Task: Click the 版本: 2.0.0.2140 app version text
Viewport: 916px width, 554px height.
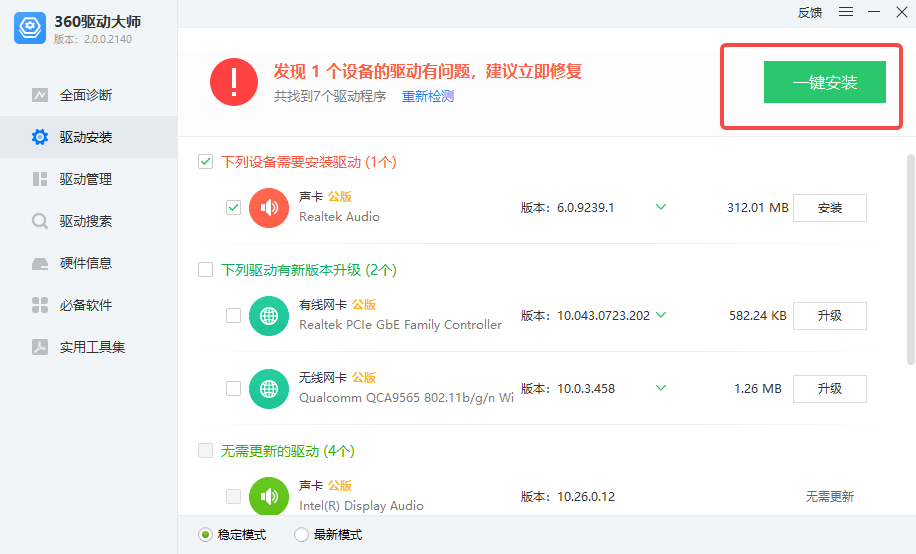Action: [93, 39]
